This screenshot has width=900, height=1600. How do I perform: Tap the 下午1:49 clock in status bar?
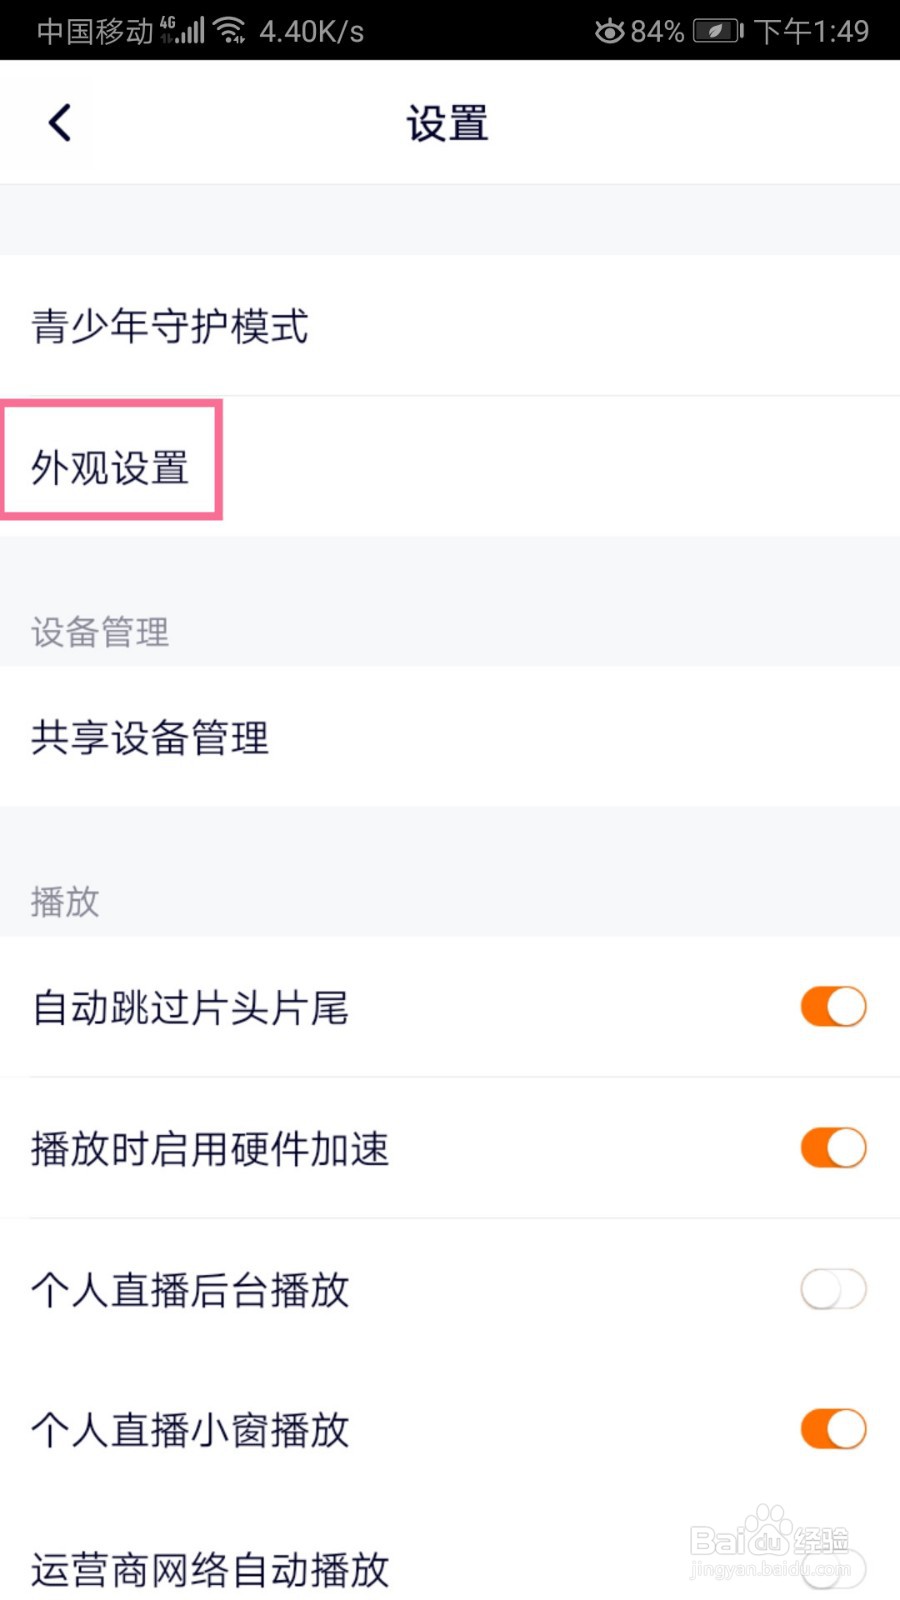[812, 31]
